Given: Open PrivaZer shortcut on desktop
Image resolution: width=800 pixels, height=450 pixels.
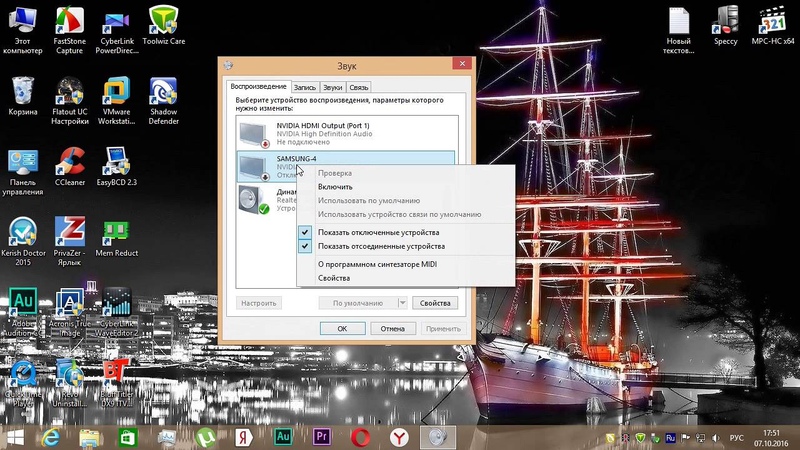Looking at the screenshot, I should (x=69, y=242).
